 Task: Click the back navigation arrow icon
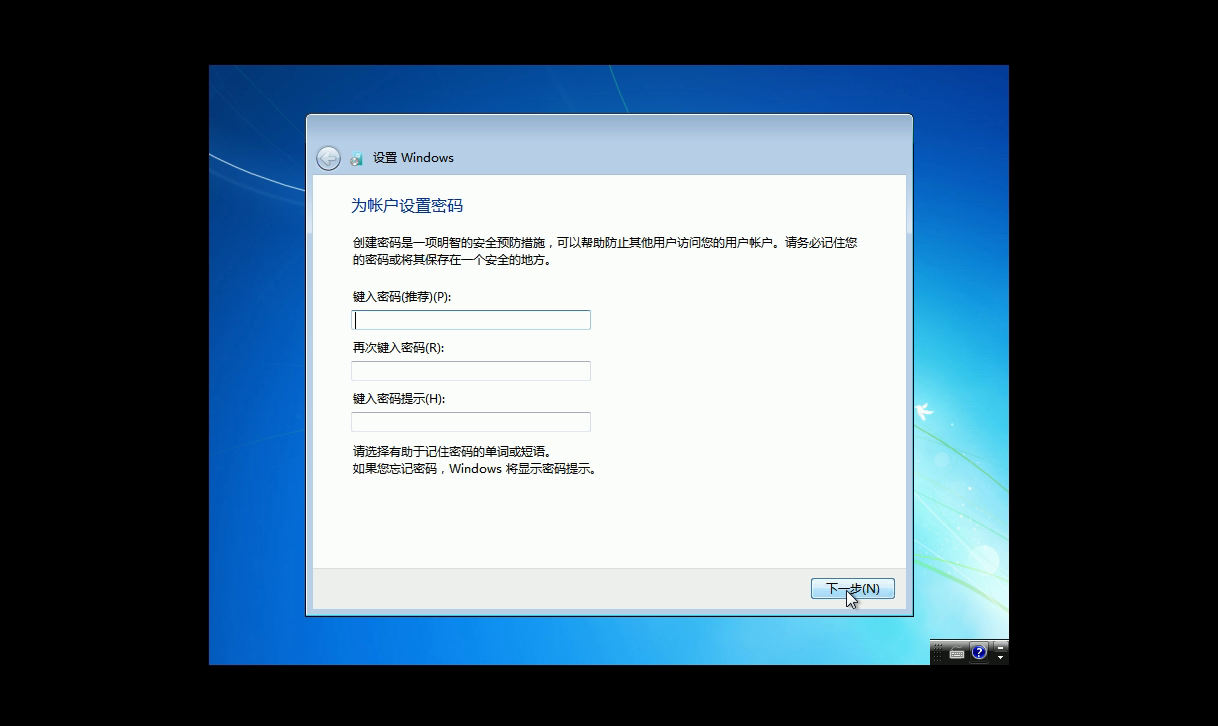327,158
